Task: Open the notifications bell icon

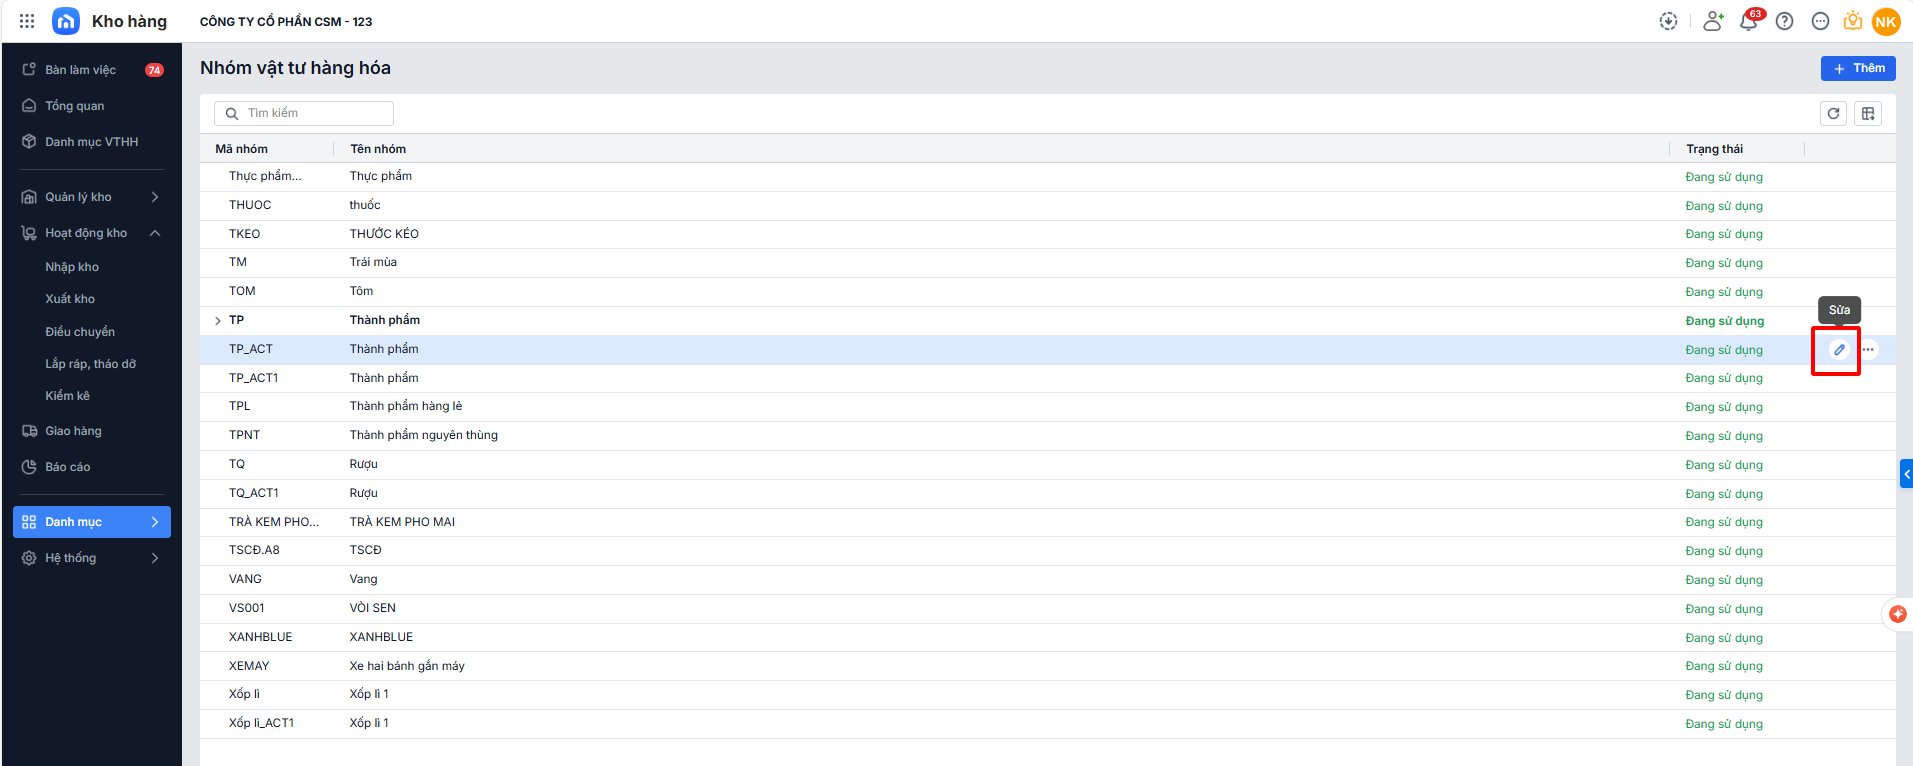Action: 1748,21
